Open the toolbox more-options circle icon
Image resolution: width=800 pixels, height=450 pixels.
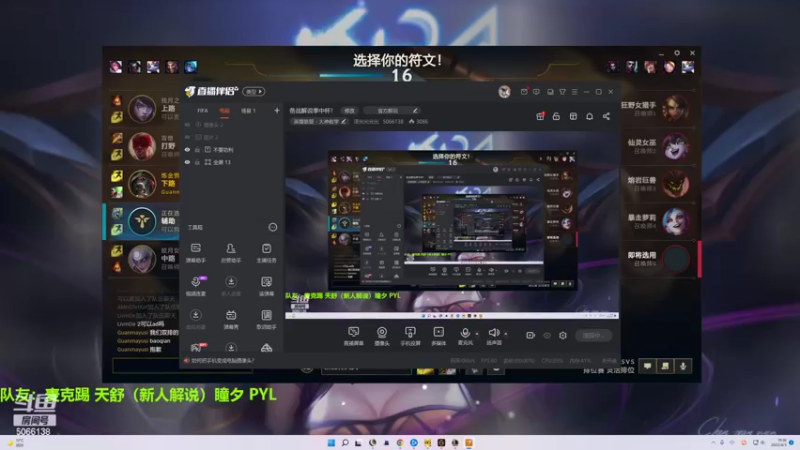tap(272, 227)
